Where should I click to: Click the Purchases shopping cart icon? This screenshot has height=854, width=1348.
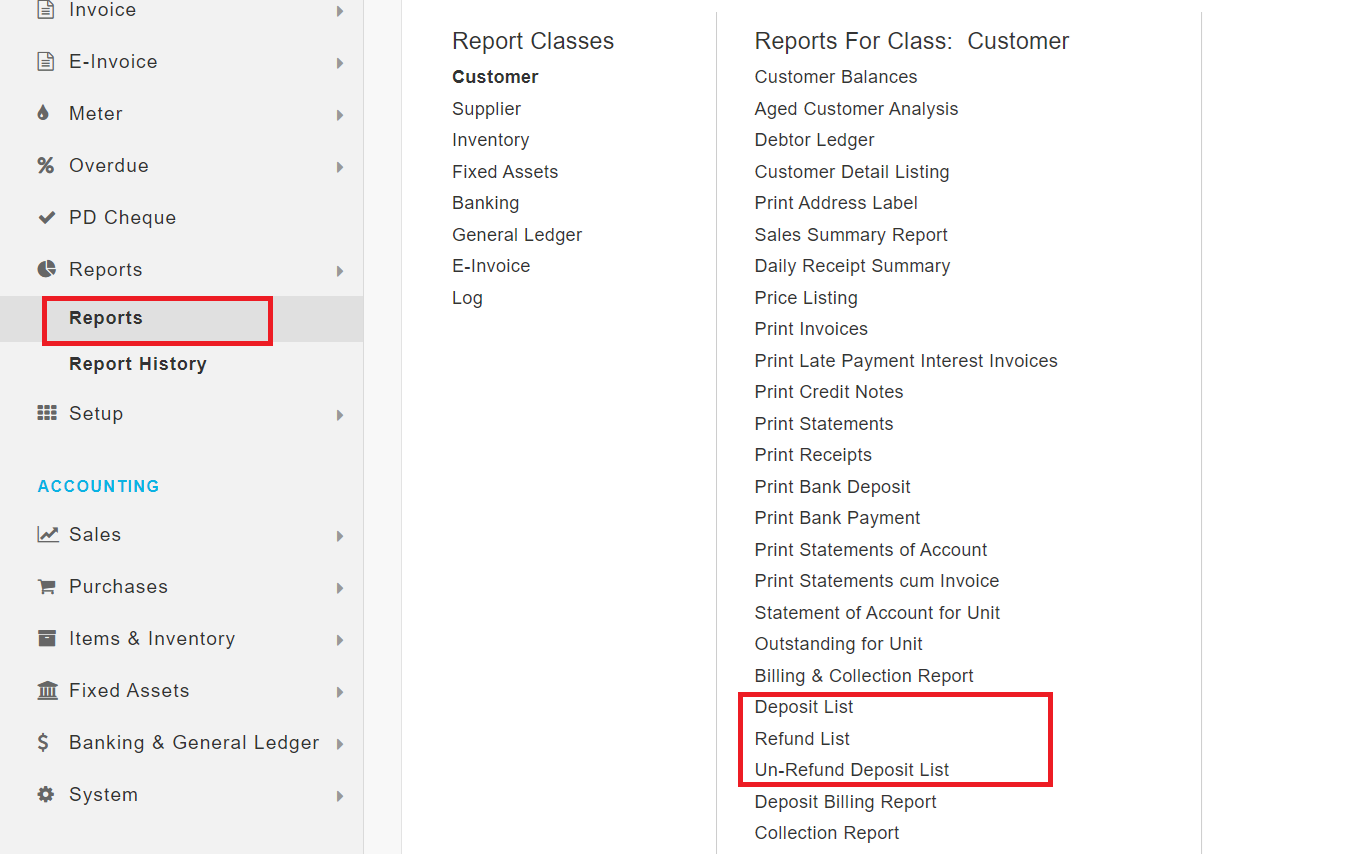click(46, 587)
